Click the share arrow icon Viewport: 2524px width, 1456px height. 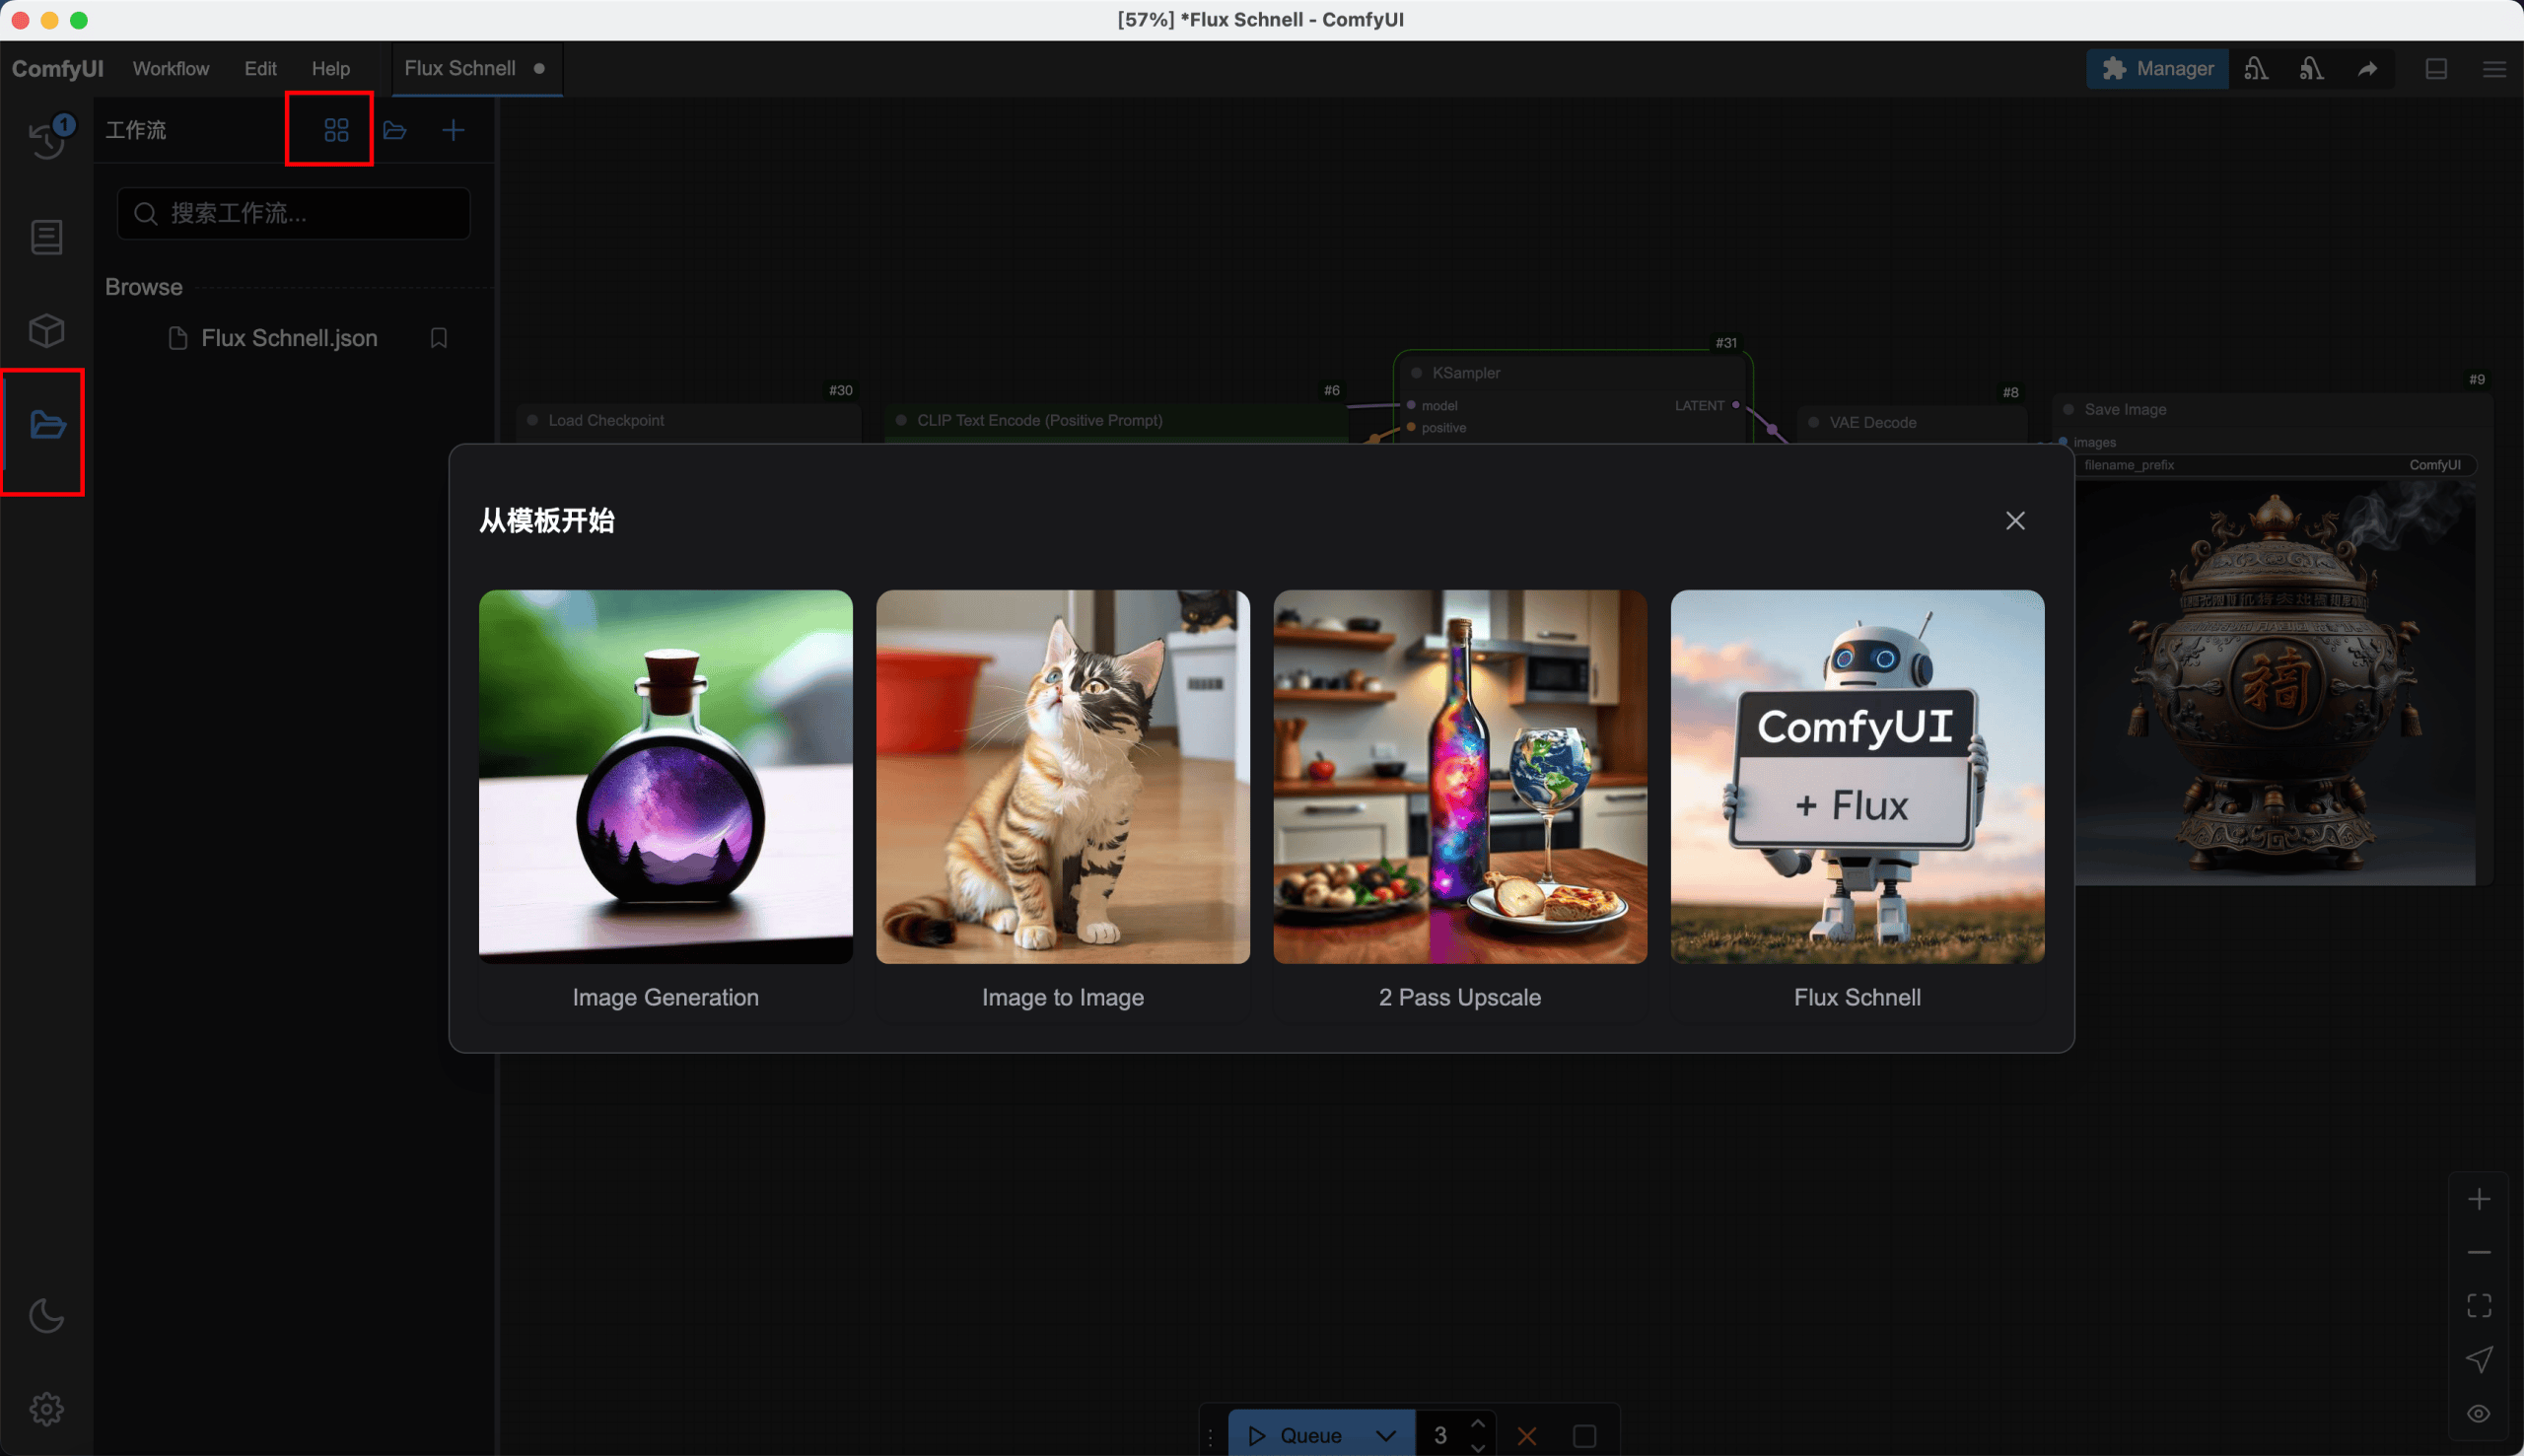coord(2367,68)
